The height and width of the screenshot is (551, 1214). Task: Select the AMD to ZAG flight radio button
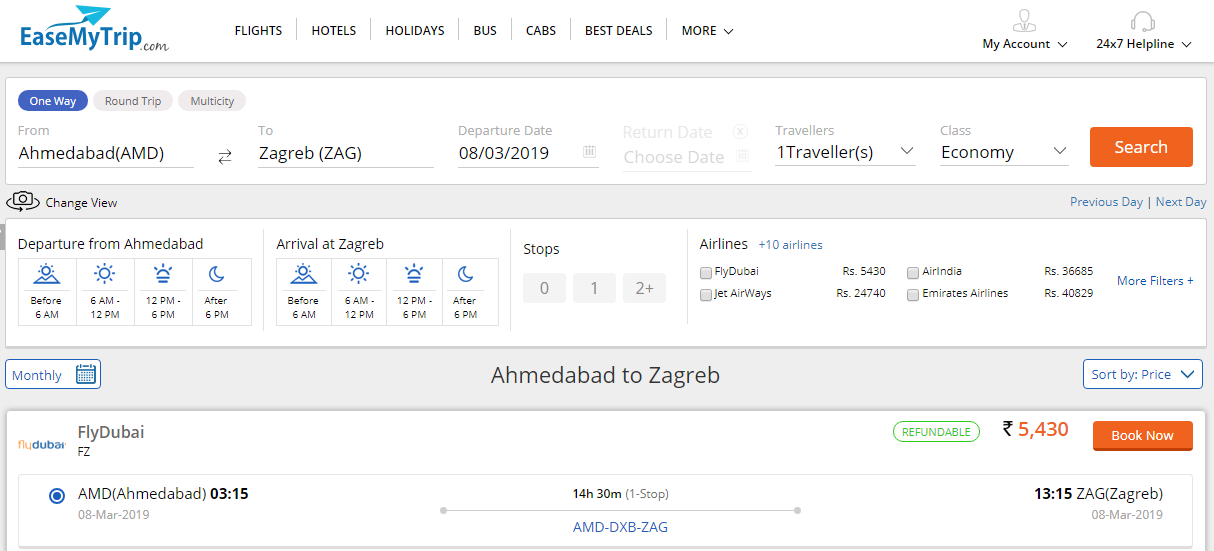click(57, 495)
